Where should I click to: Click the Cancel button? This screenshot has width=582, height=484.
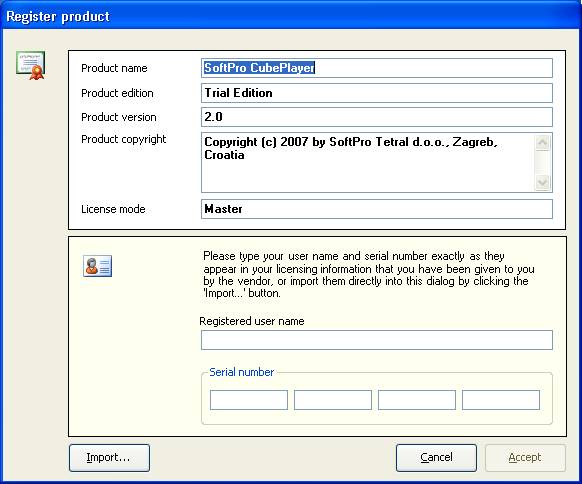click(x=436, y=458)
